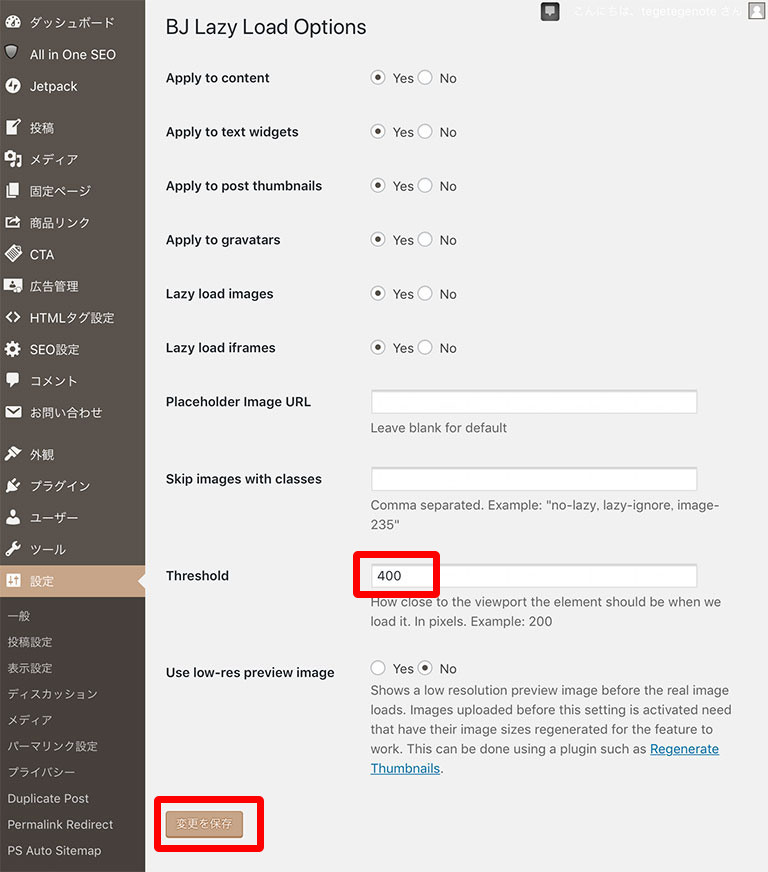
Task: Click the コメント speech bubble icon
Action: [13, 380]
